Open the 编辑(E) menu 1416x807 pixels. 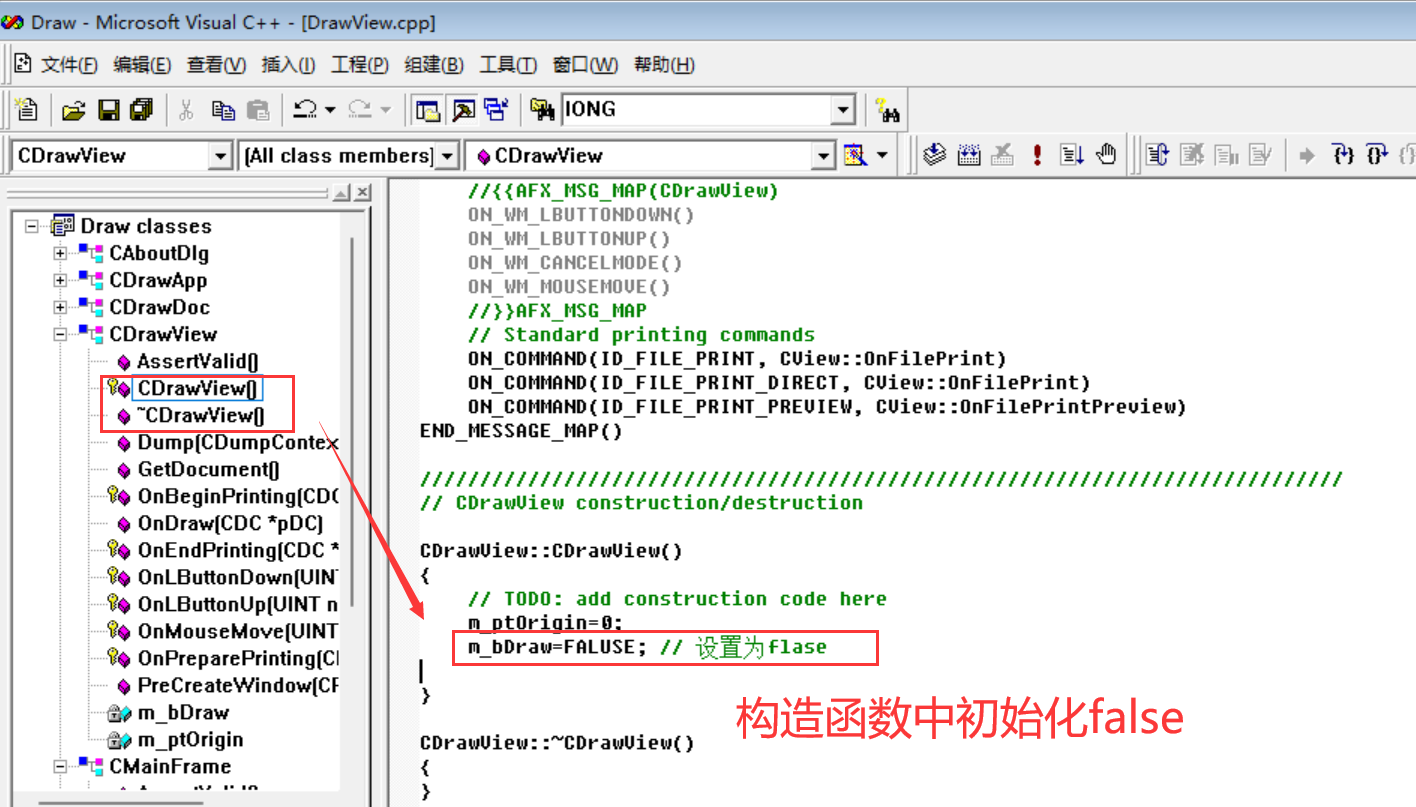142,65
